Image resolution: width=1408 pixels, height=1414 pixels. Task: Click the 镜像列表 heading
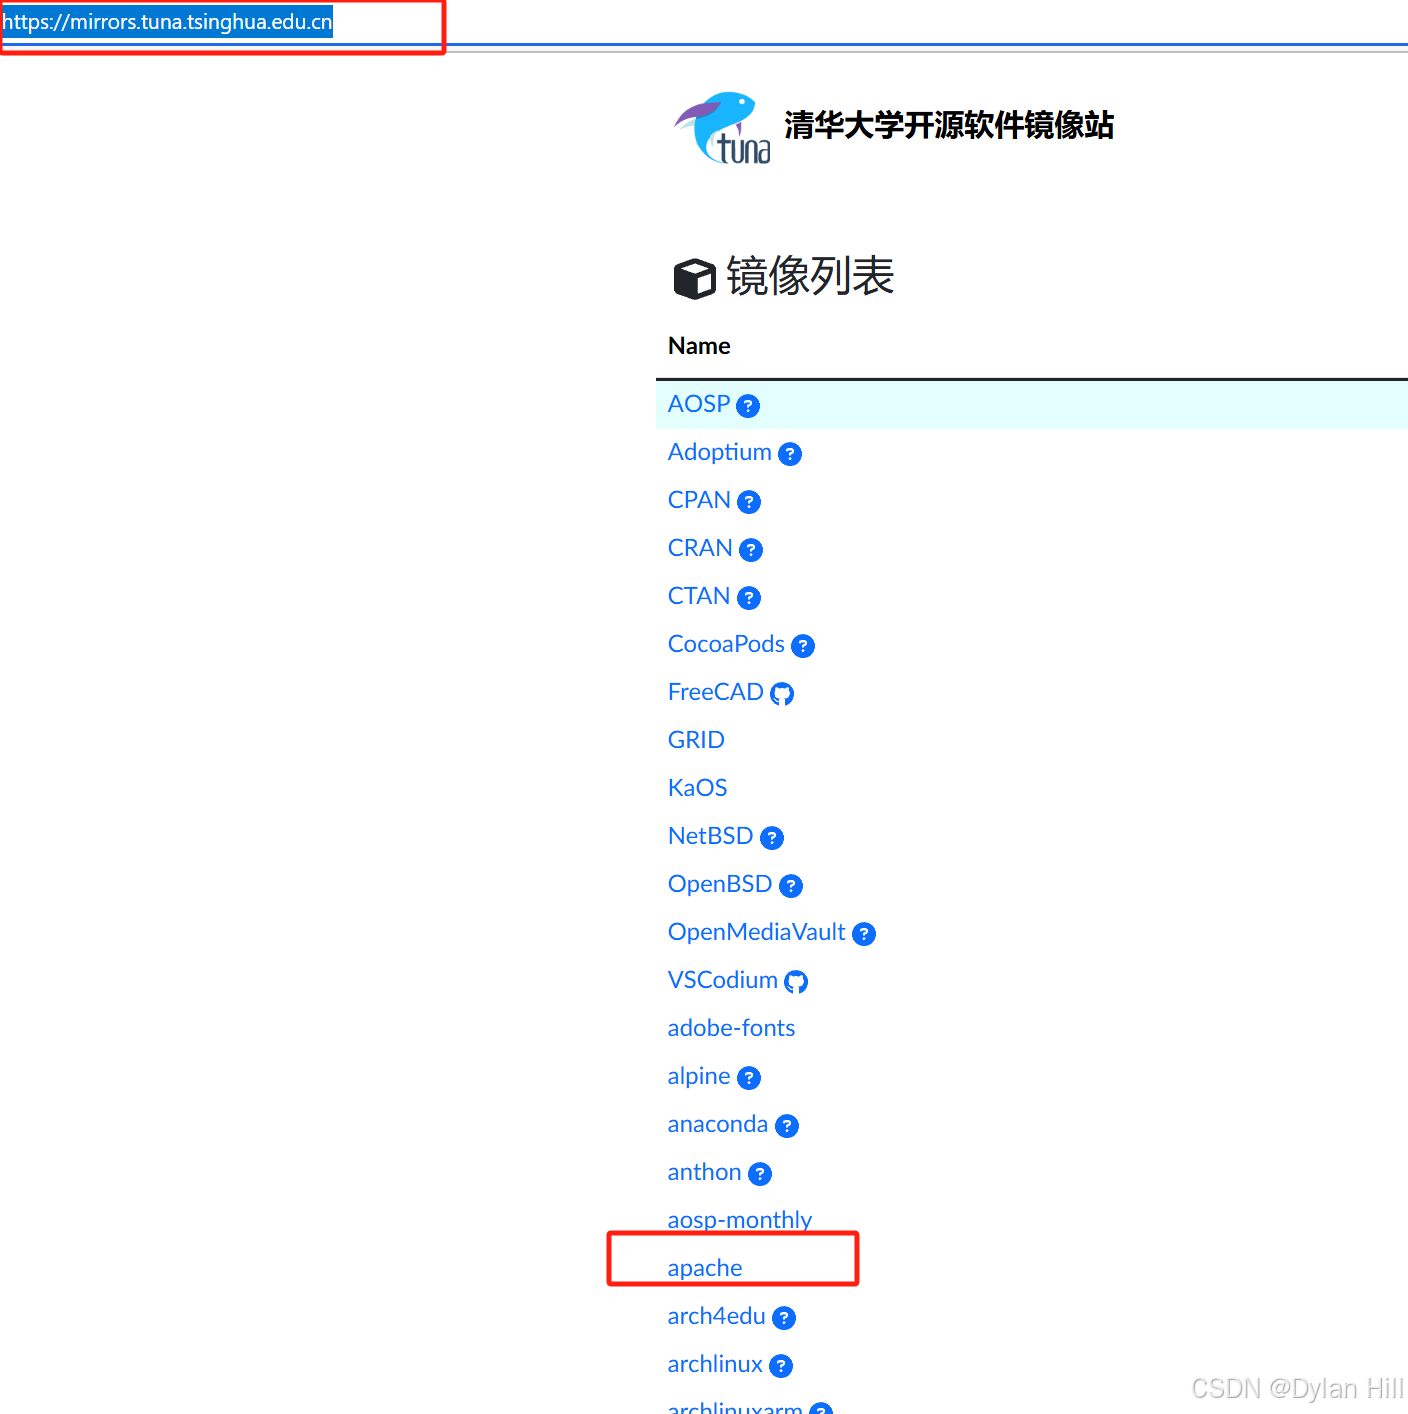click(810, 277)
